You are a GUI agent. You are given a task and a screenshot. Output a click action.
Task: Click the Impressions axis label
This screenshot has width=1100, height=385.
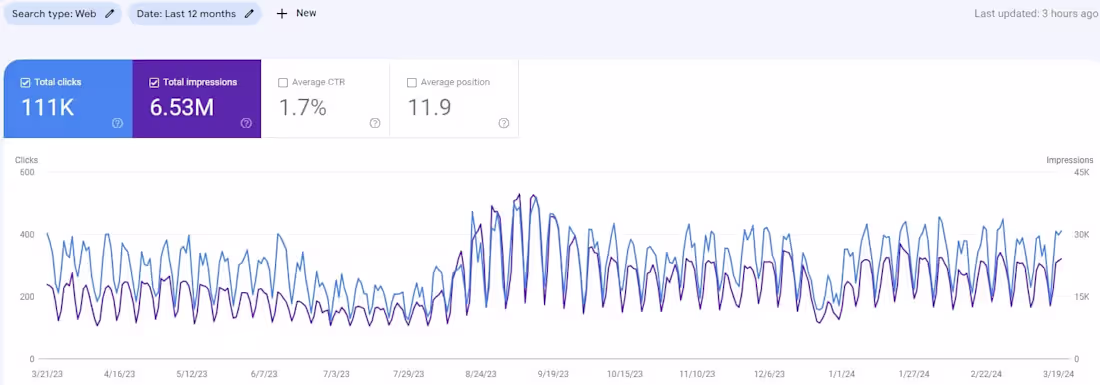[x=1069, y=160]
